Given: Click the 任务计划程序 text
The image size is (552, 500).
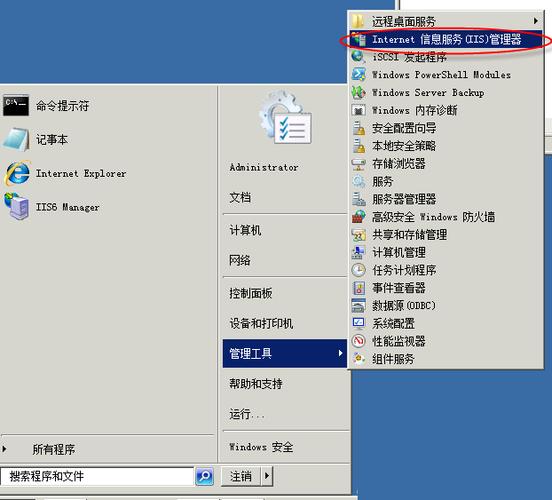Looking at the screenshot, I should (404, 270).
